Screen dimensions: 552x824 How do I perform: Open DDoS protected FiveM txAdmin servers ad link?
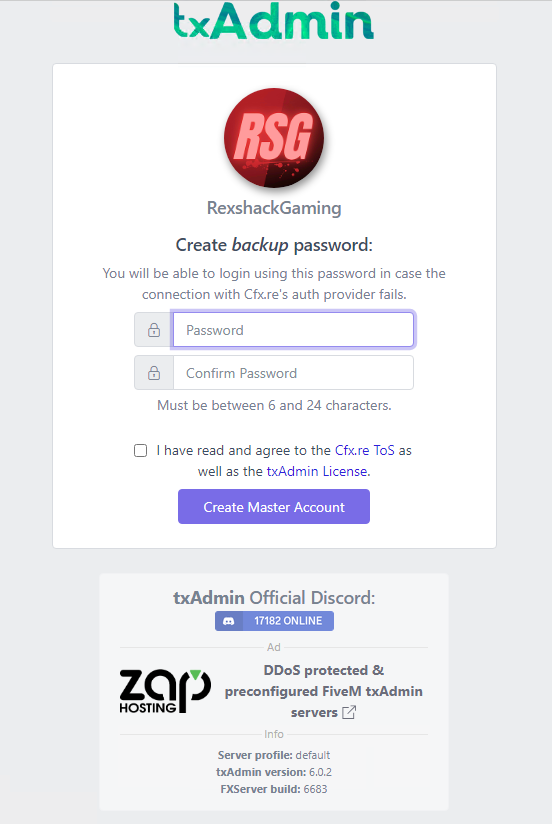point(323,691)
